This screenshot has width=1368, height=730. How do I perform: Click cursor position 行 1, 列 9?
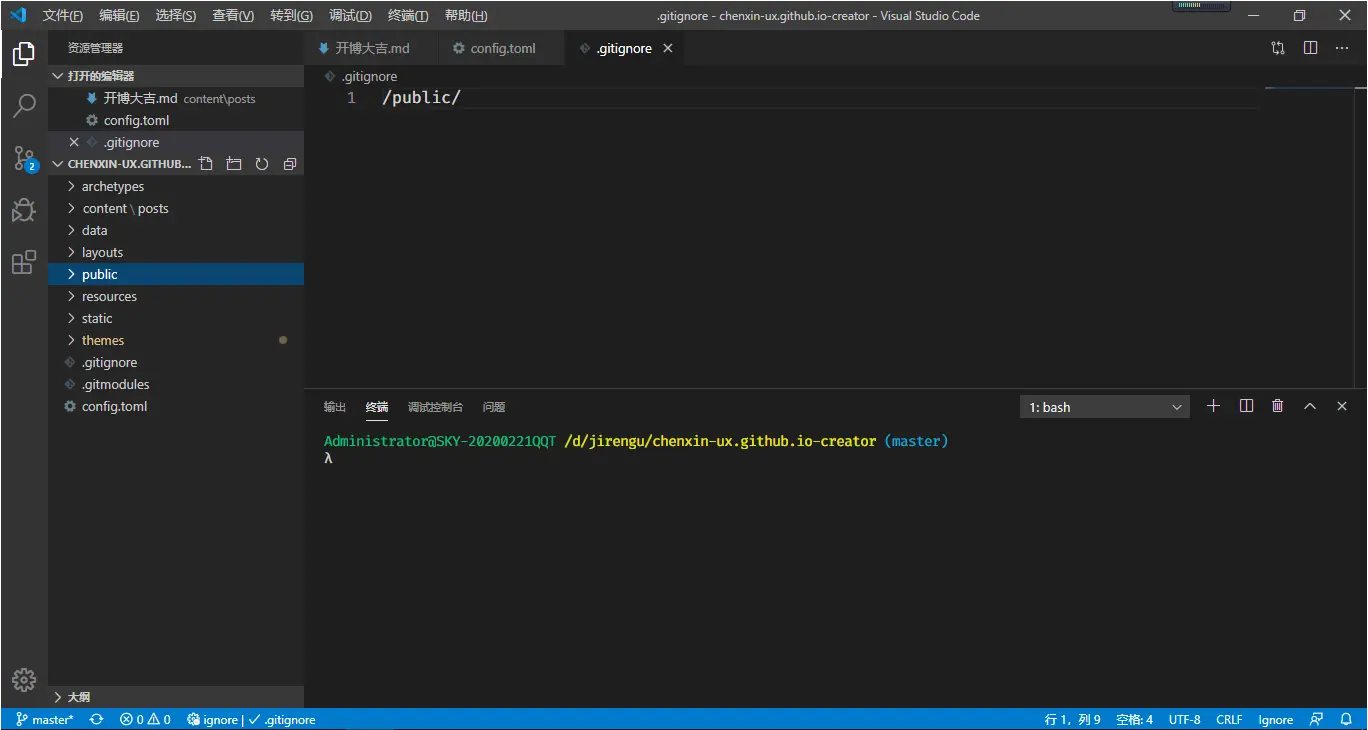pos(1072,719)
